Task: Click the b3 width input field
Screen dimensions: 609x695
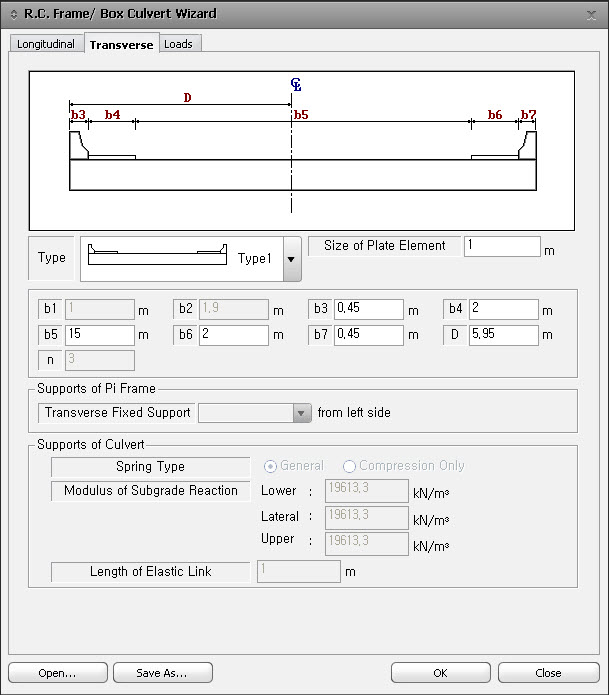Action: click(x=368, y=310)
